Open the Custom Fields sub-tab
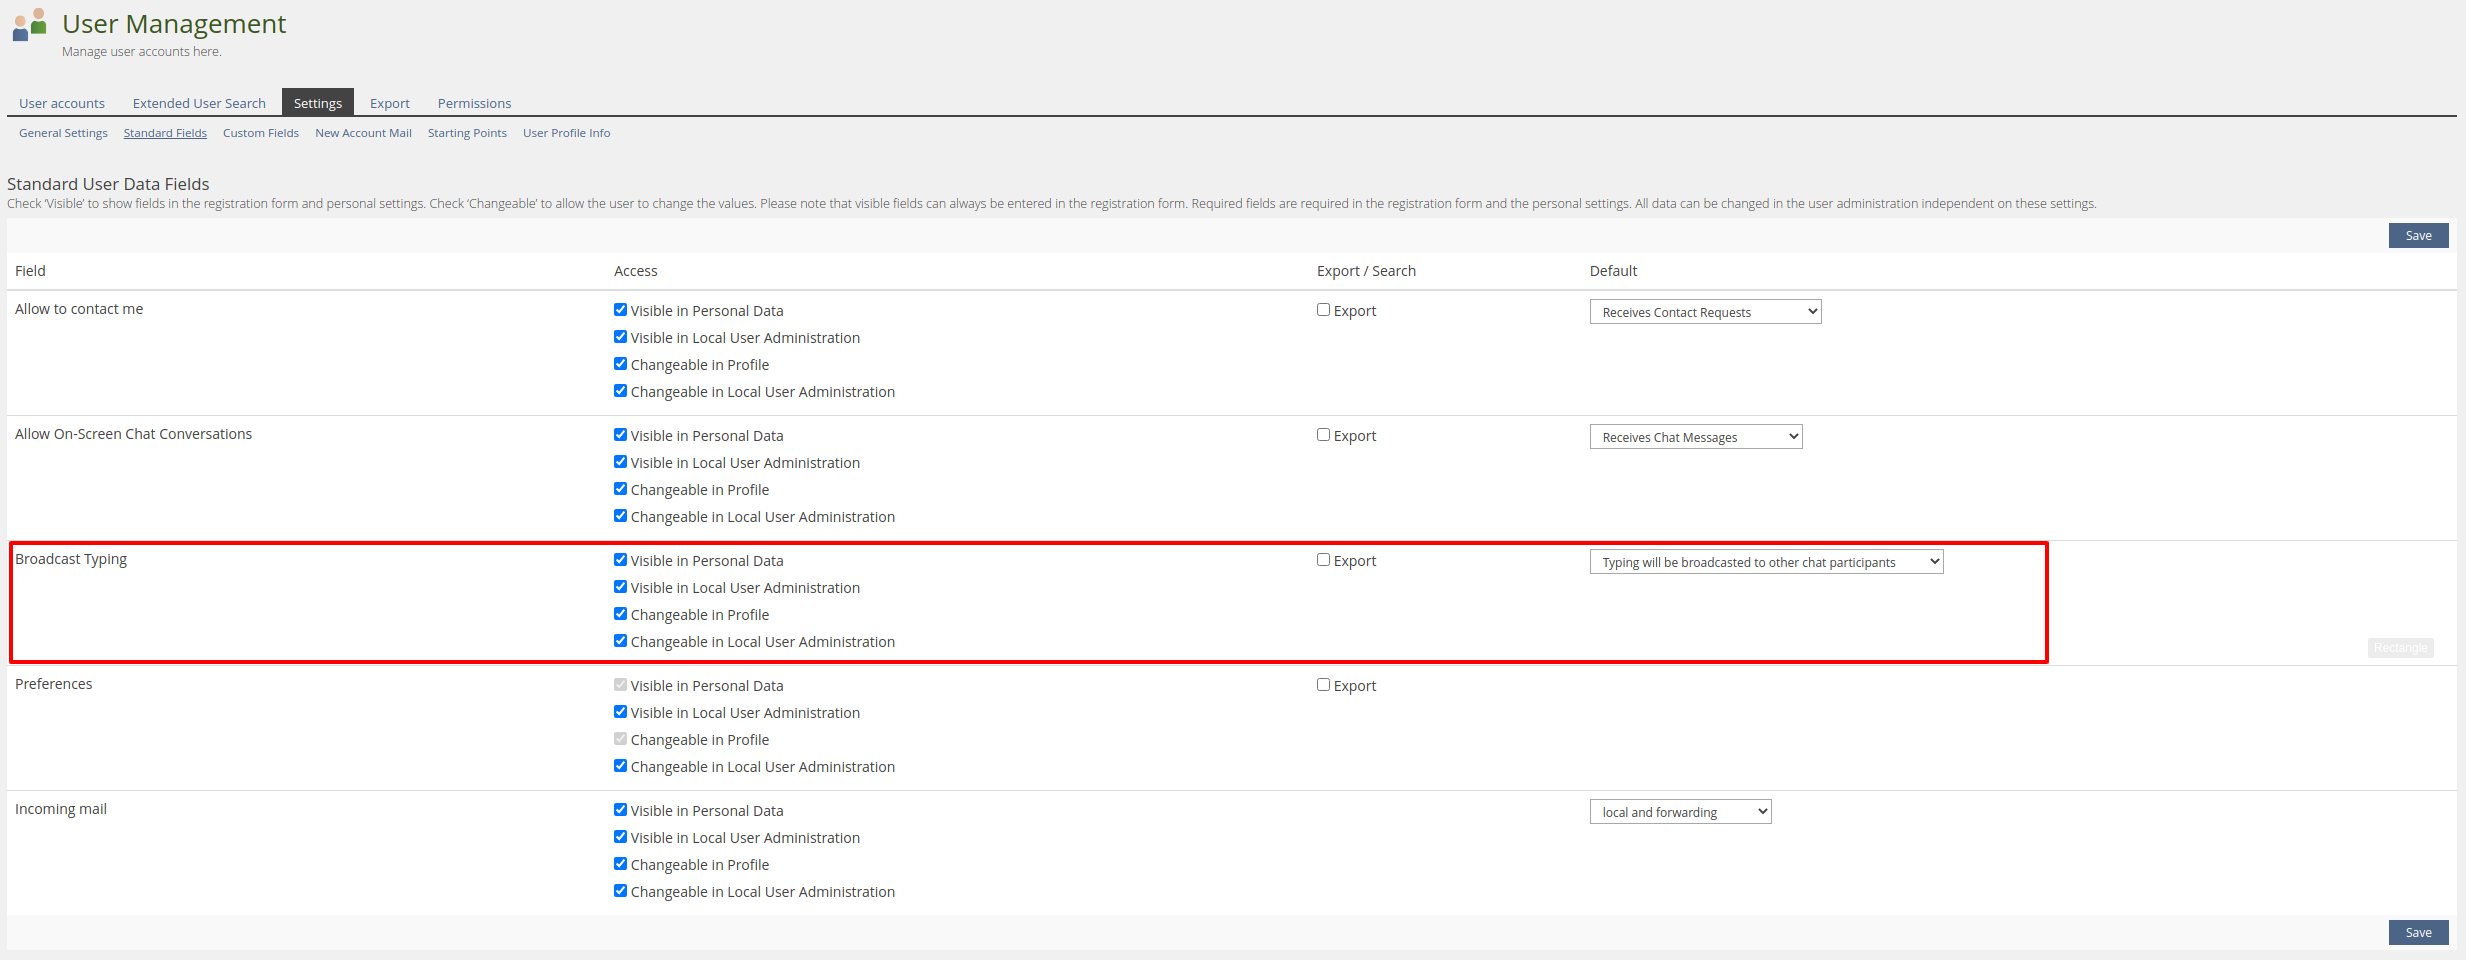Image resolution: width=2466 pixels, height=960 pixels. [x=260, y=133]
